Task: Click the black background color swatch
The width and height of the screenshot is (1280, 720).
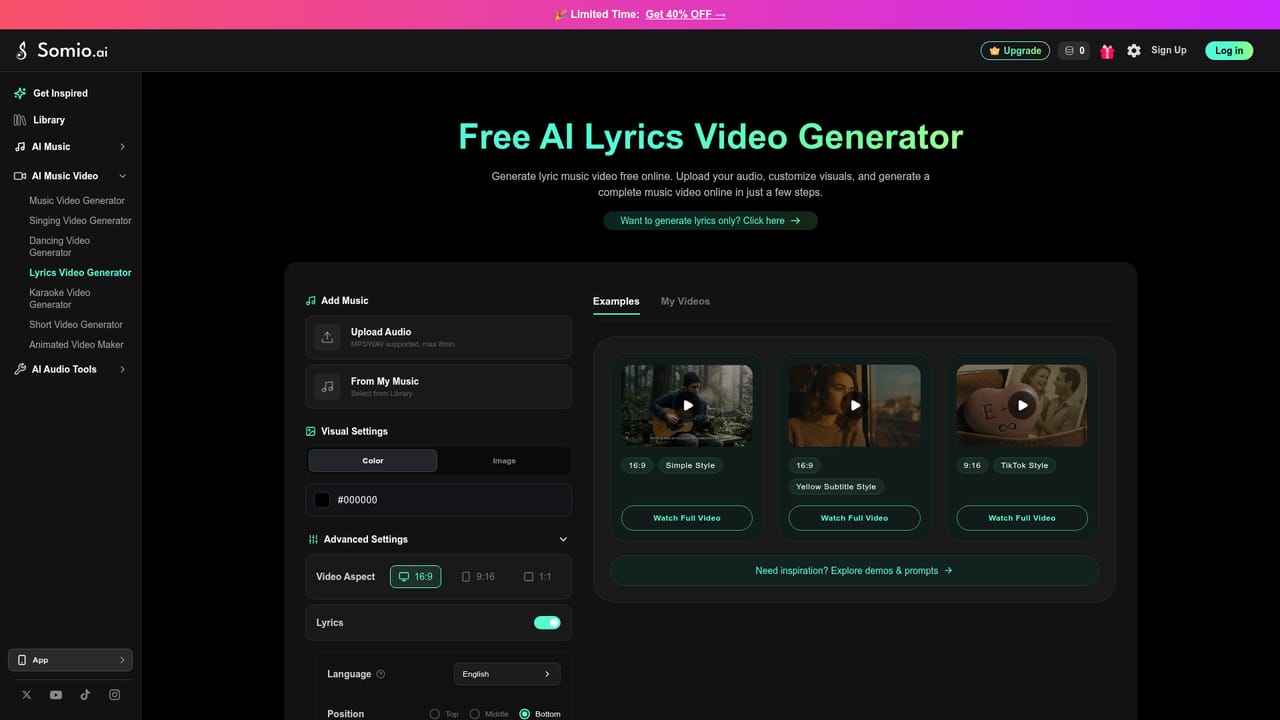Action: (322, 500)
